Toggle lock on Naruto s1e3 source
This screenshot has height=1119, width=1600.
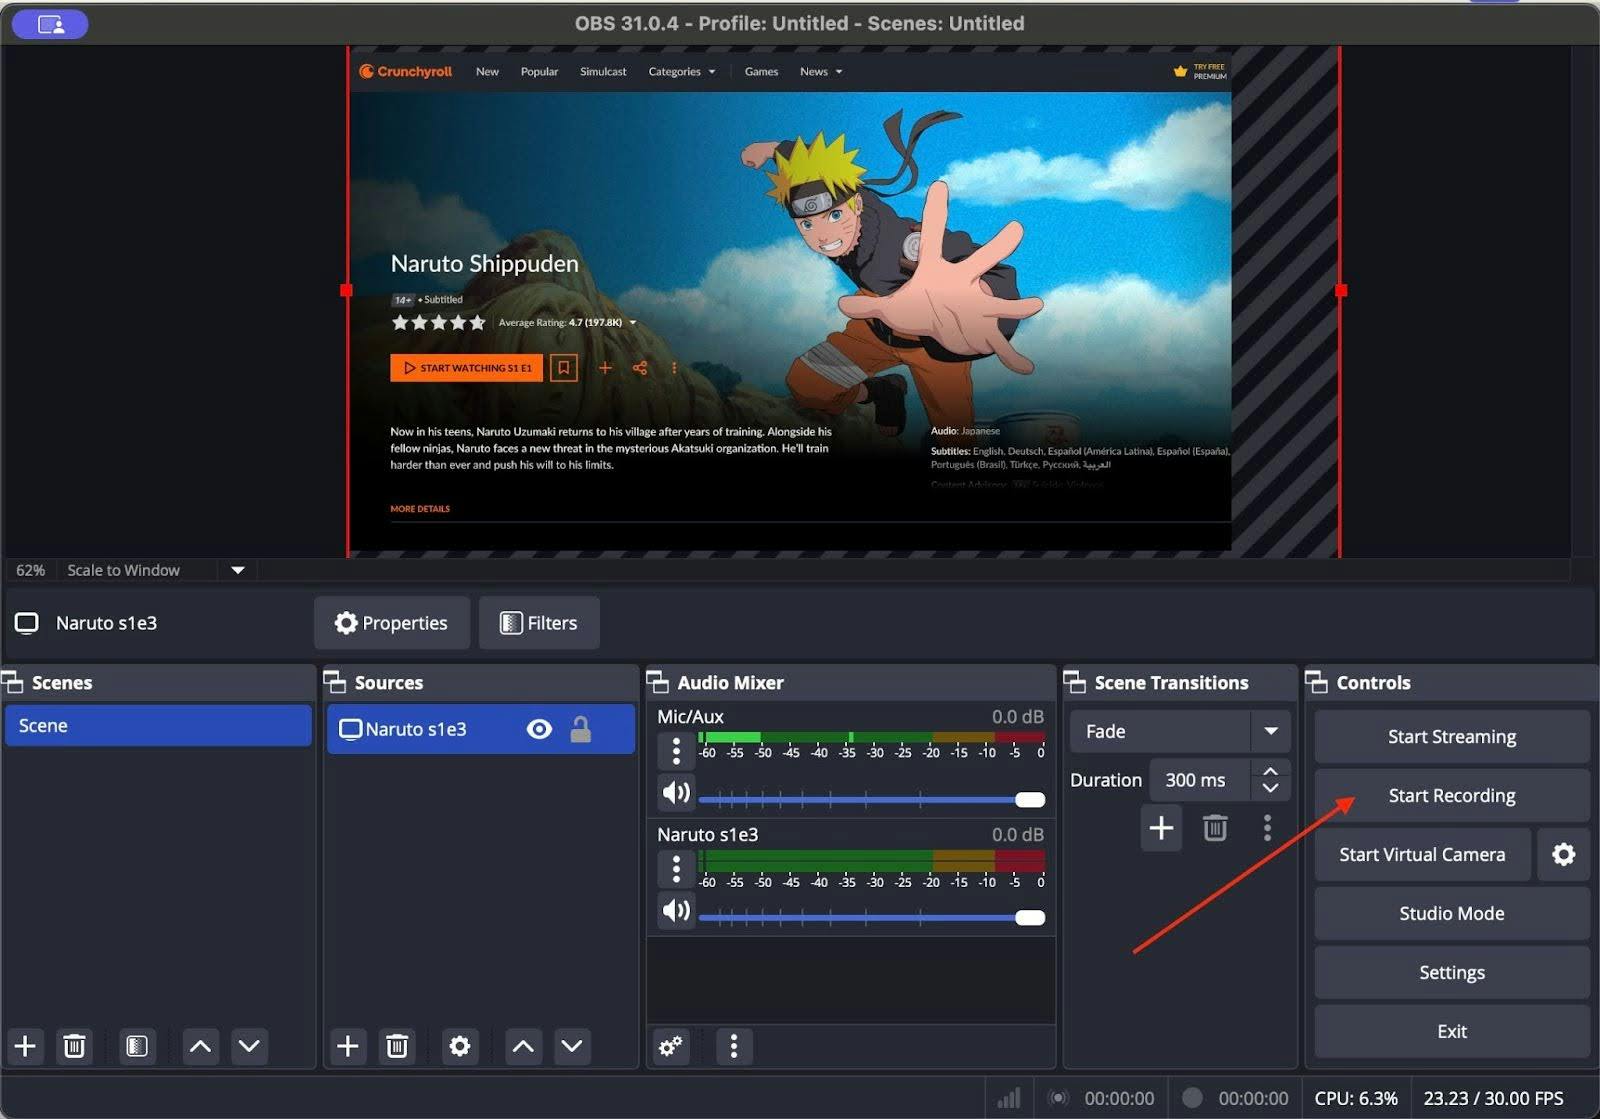(x=580, y=729)
